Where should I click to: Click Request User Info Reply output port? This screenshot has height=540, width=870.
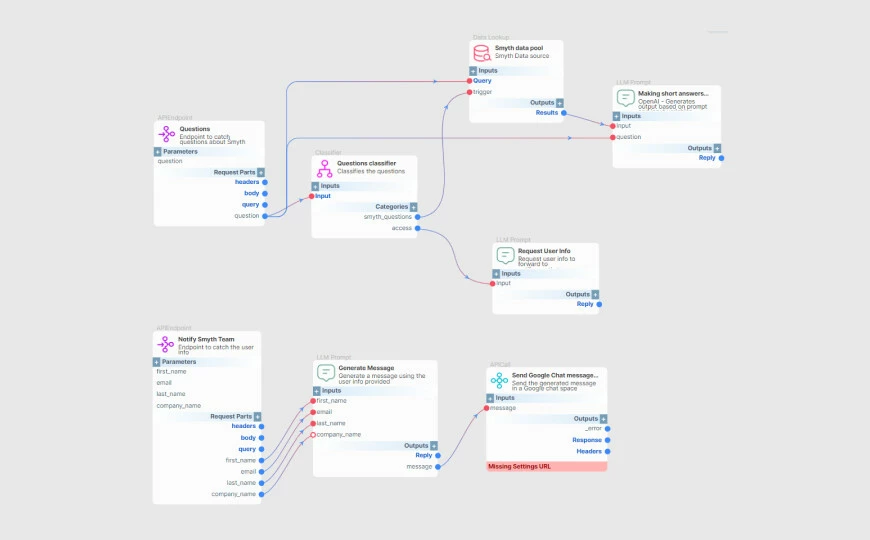[x=599, y=304]
